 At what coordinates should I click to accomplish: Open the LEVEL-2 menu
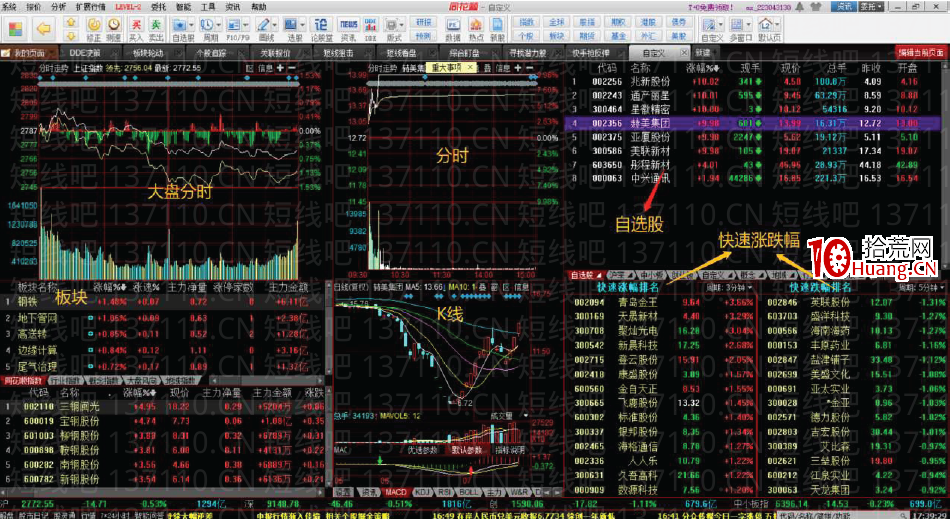pos(127,7)
